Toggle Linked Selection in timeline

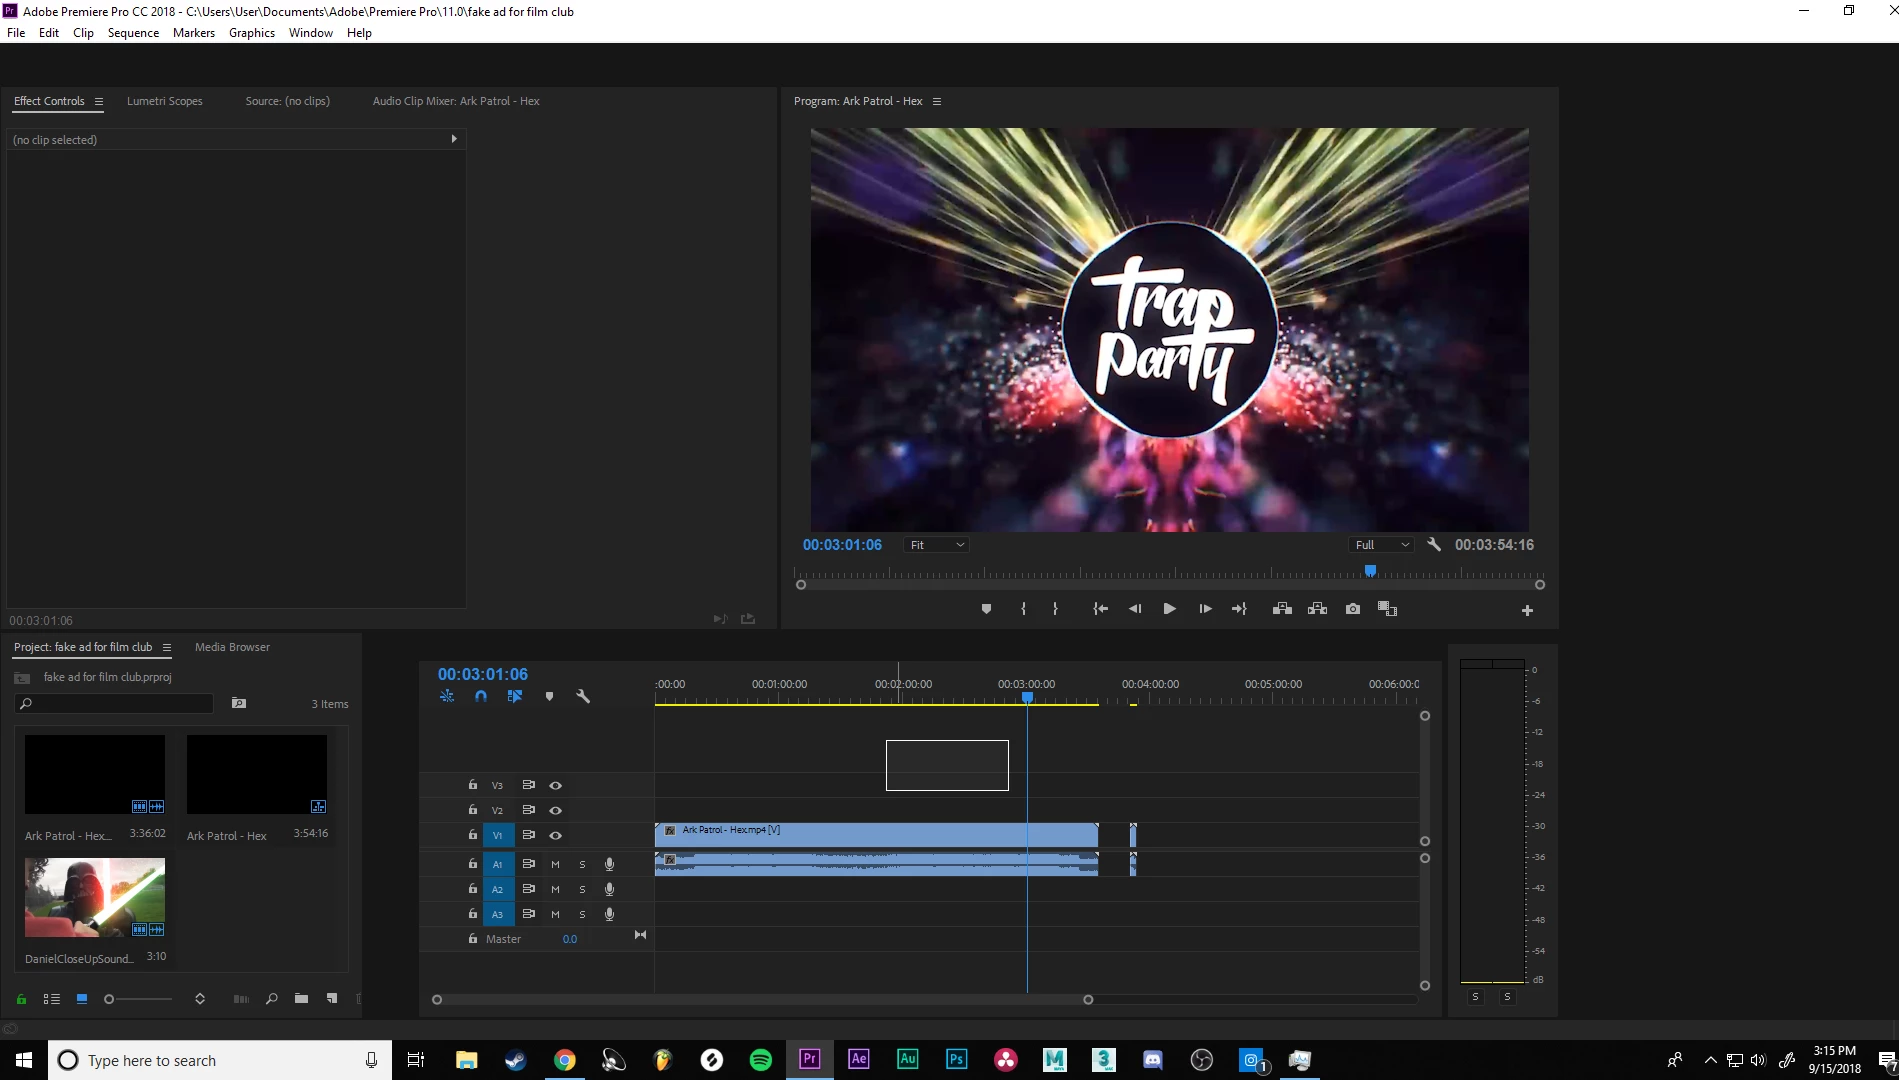(515, 696)
